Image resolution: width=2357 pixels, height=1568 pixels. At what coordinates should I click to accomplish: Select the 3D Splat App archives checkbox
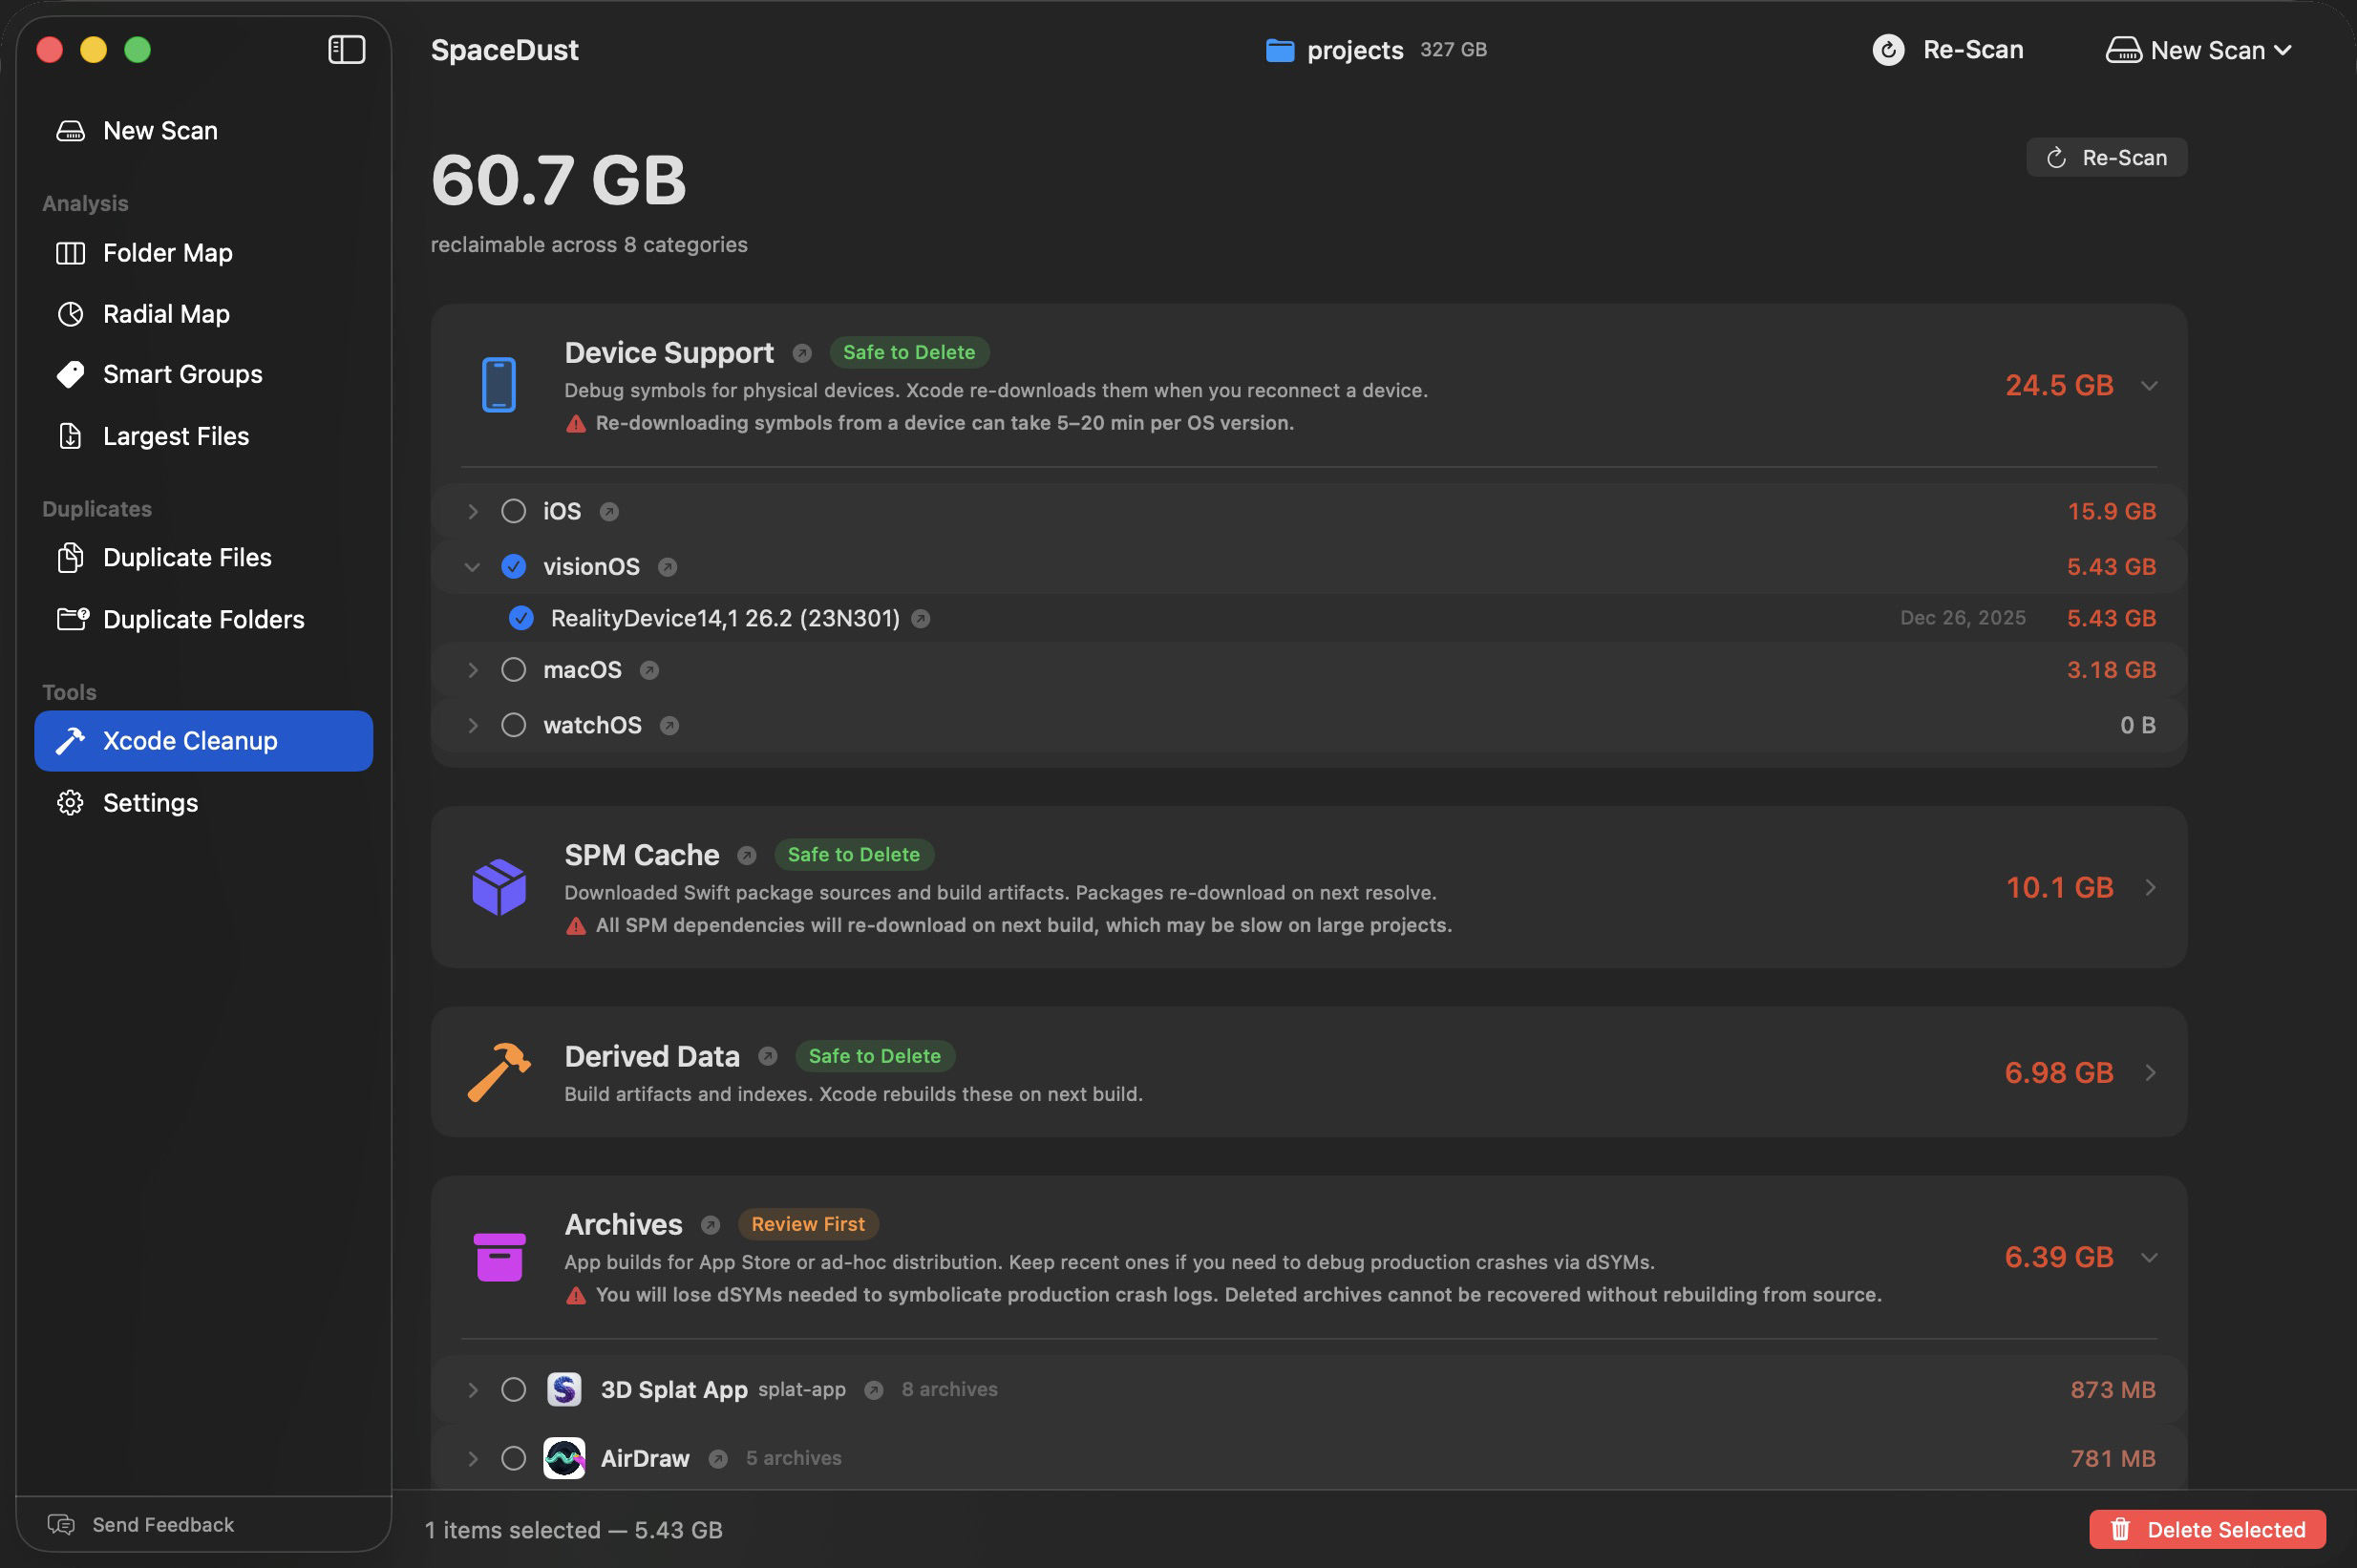[513, 1389]
